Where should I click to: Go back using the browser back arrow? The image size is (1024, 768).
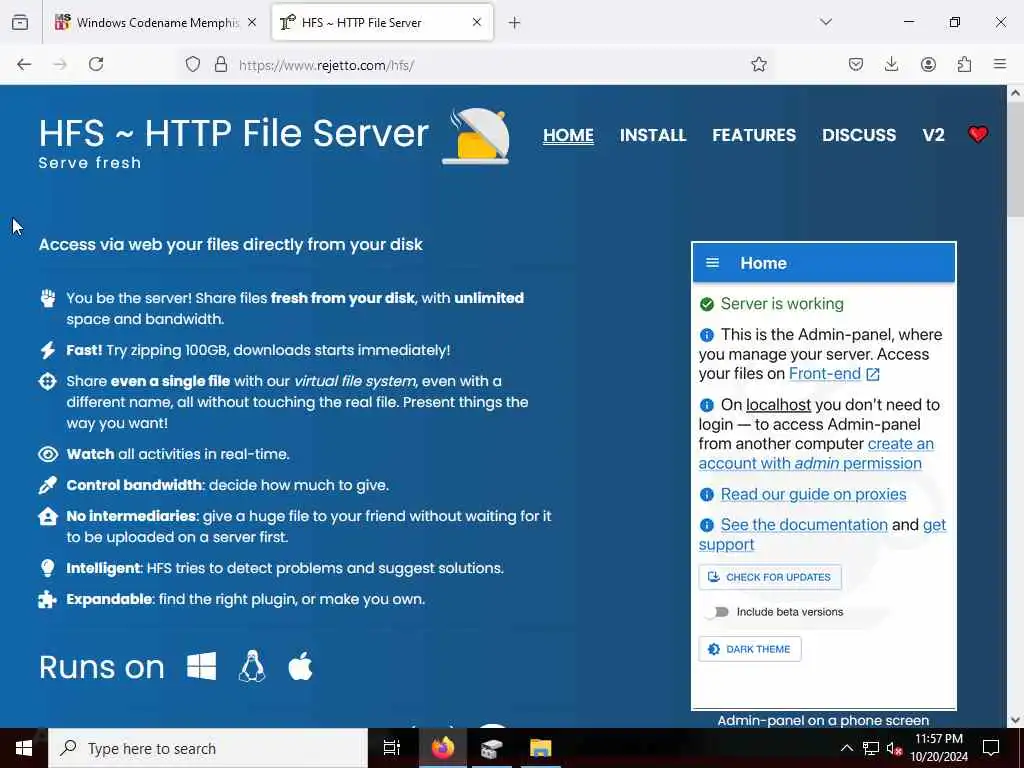point(24,64)
